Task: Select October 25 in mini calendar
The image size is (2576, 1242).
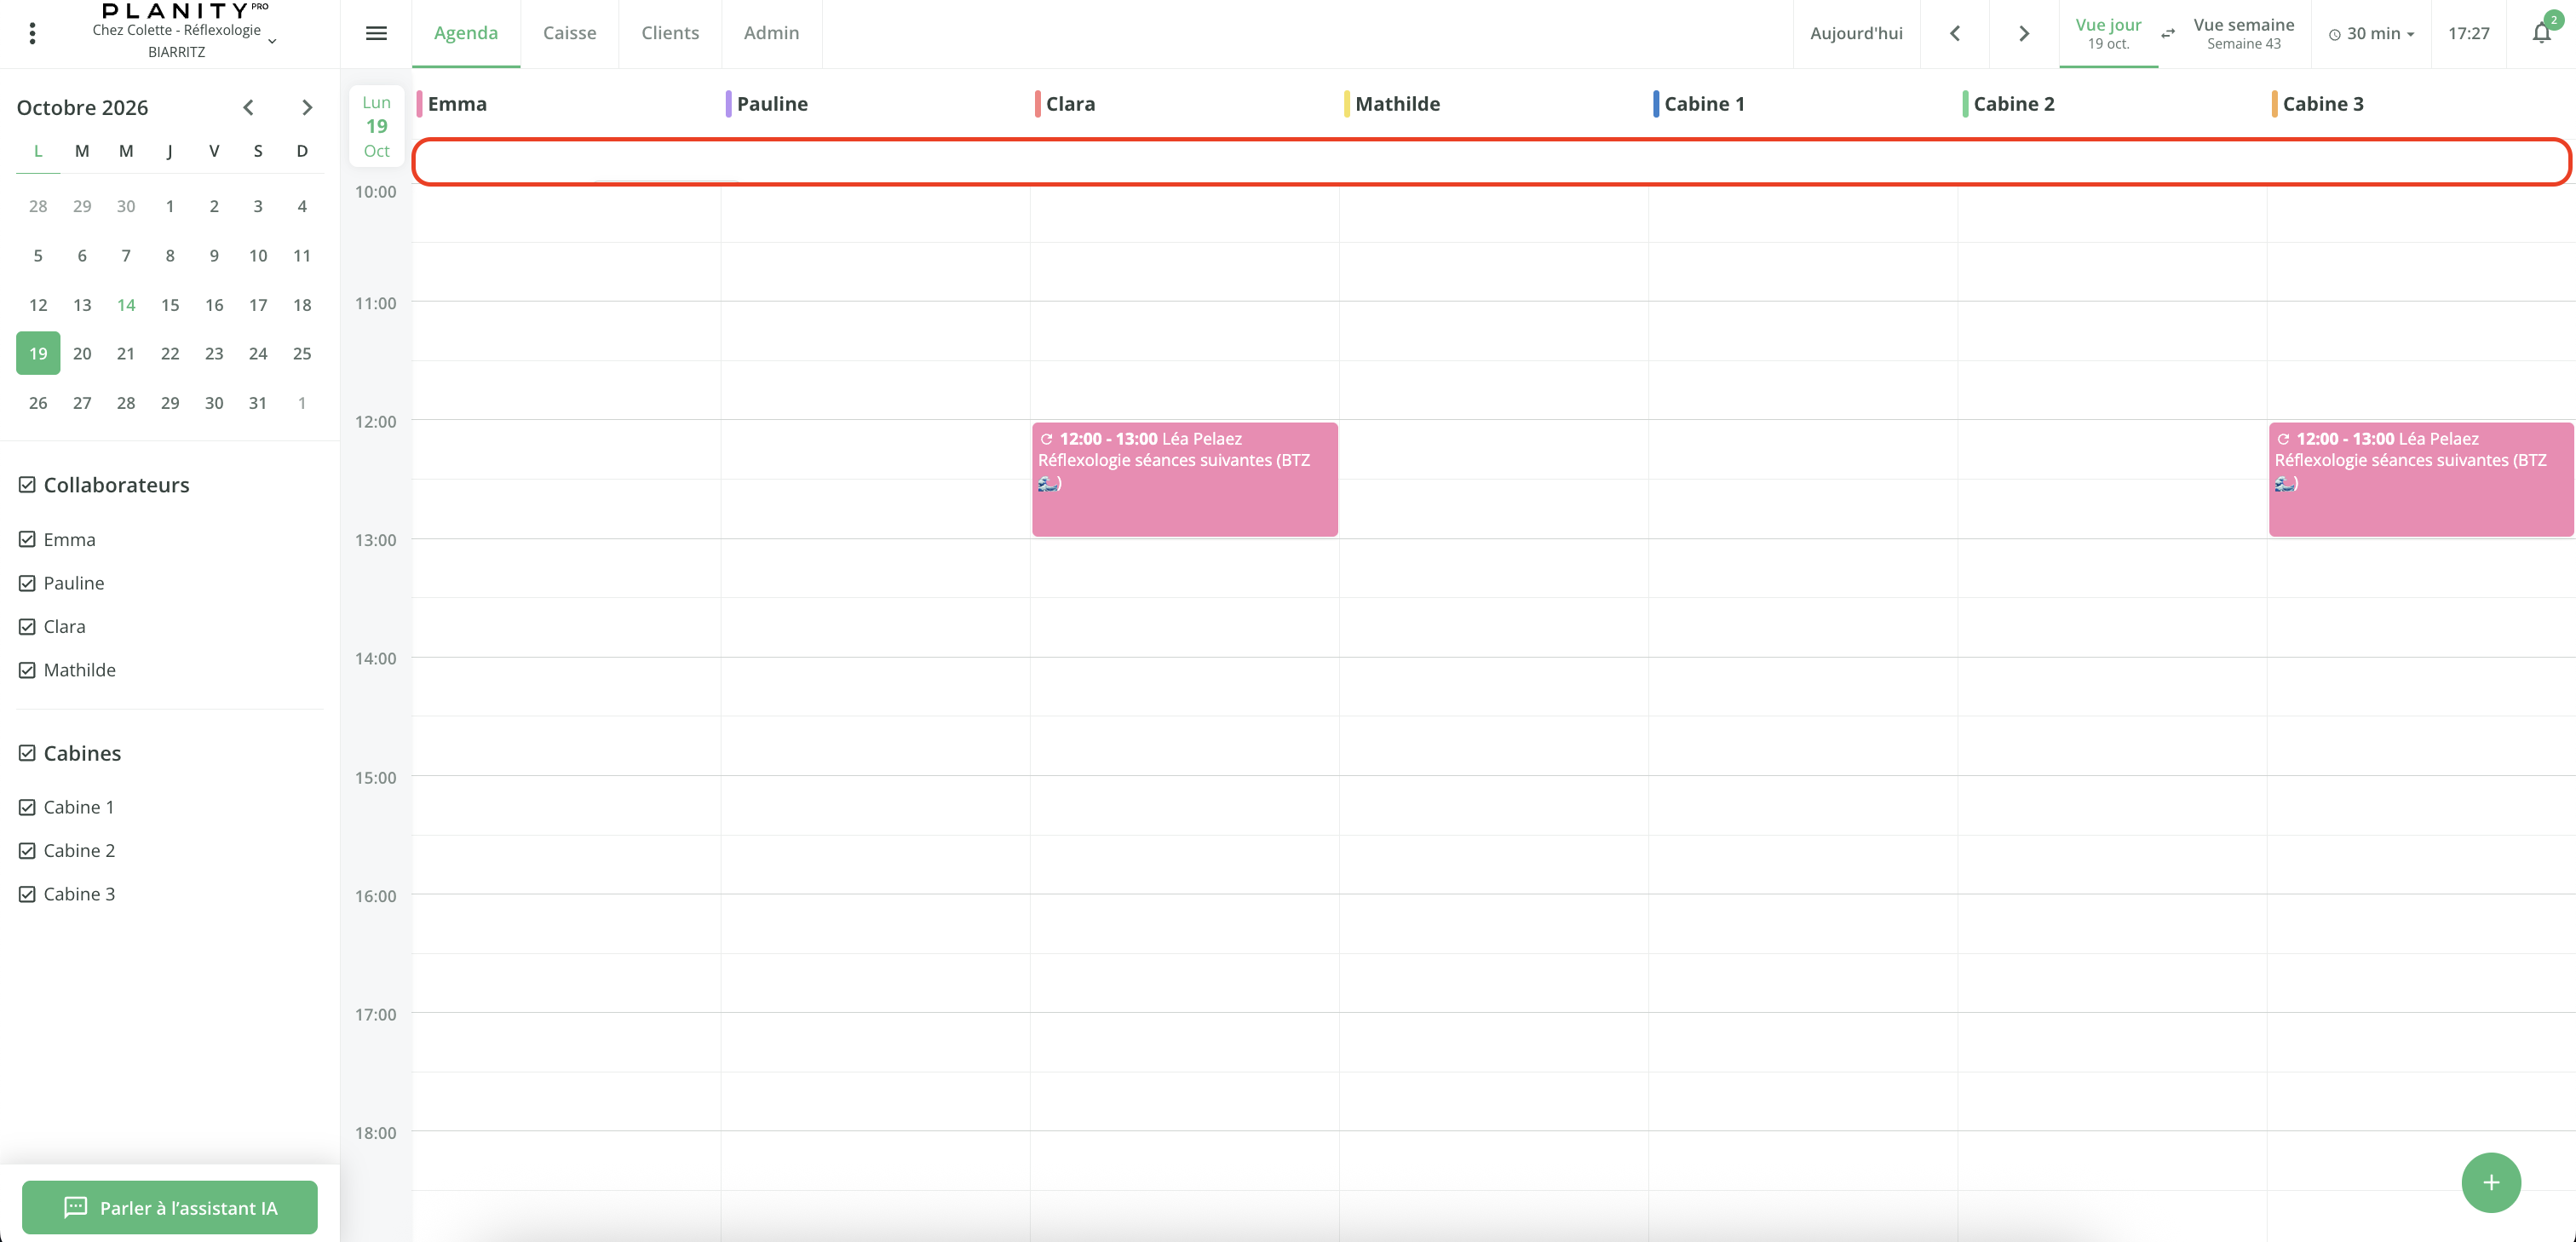Action: [x=302, y=353]
